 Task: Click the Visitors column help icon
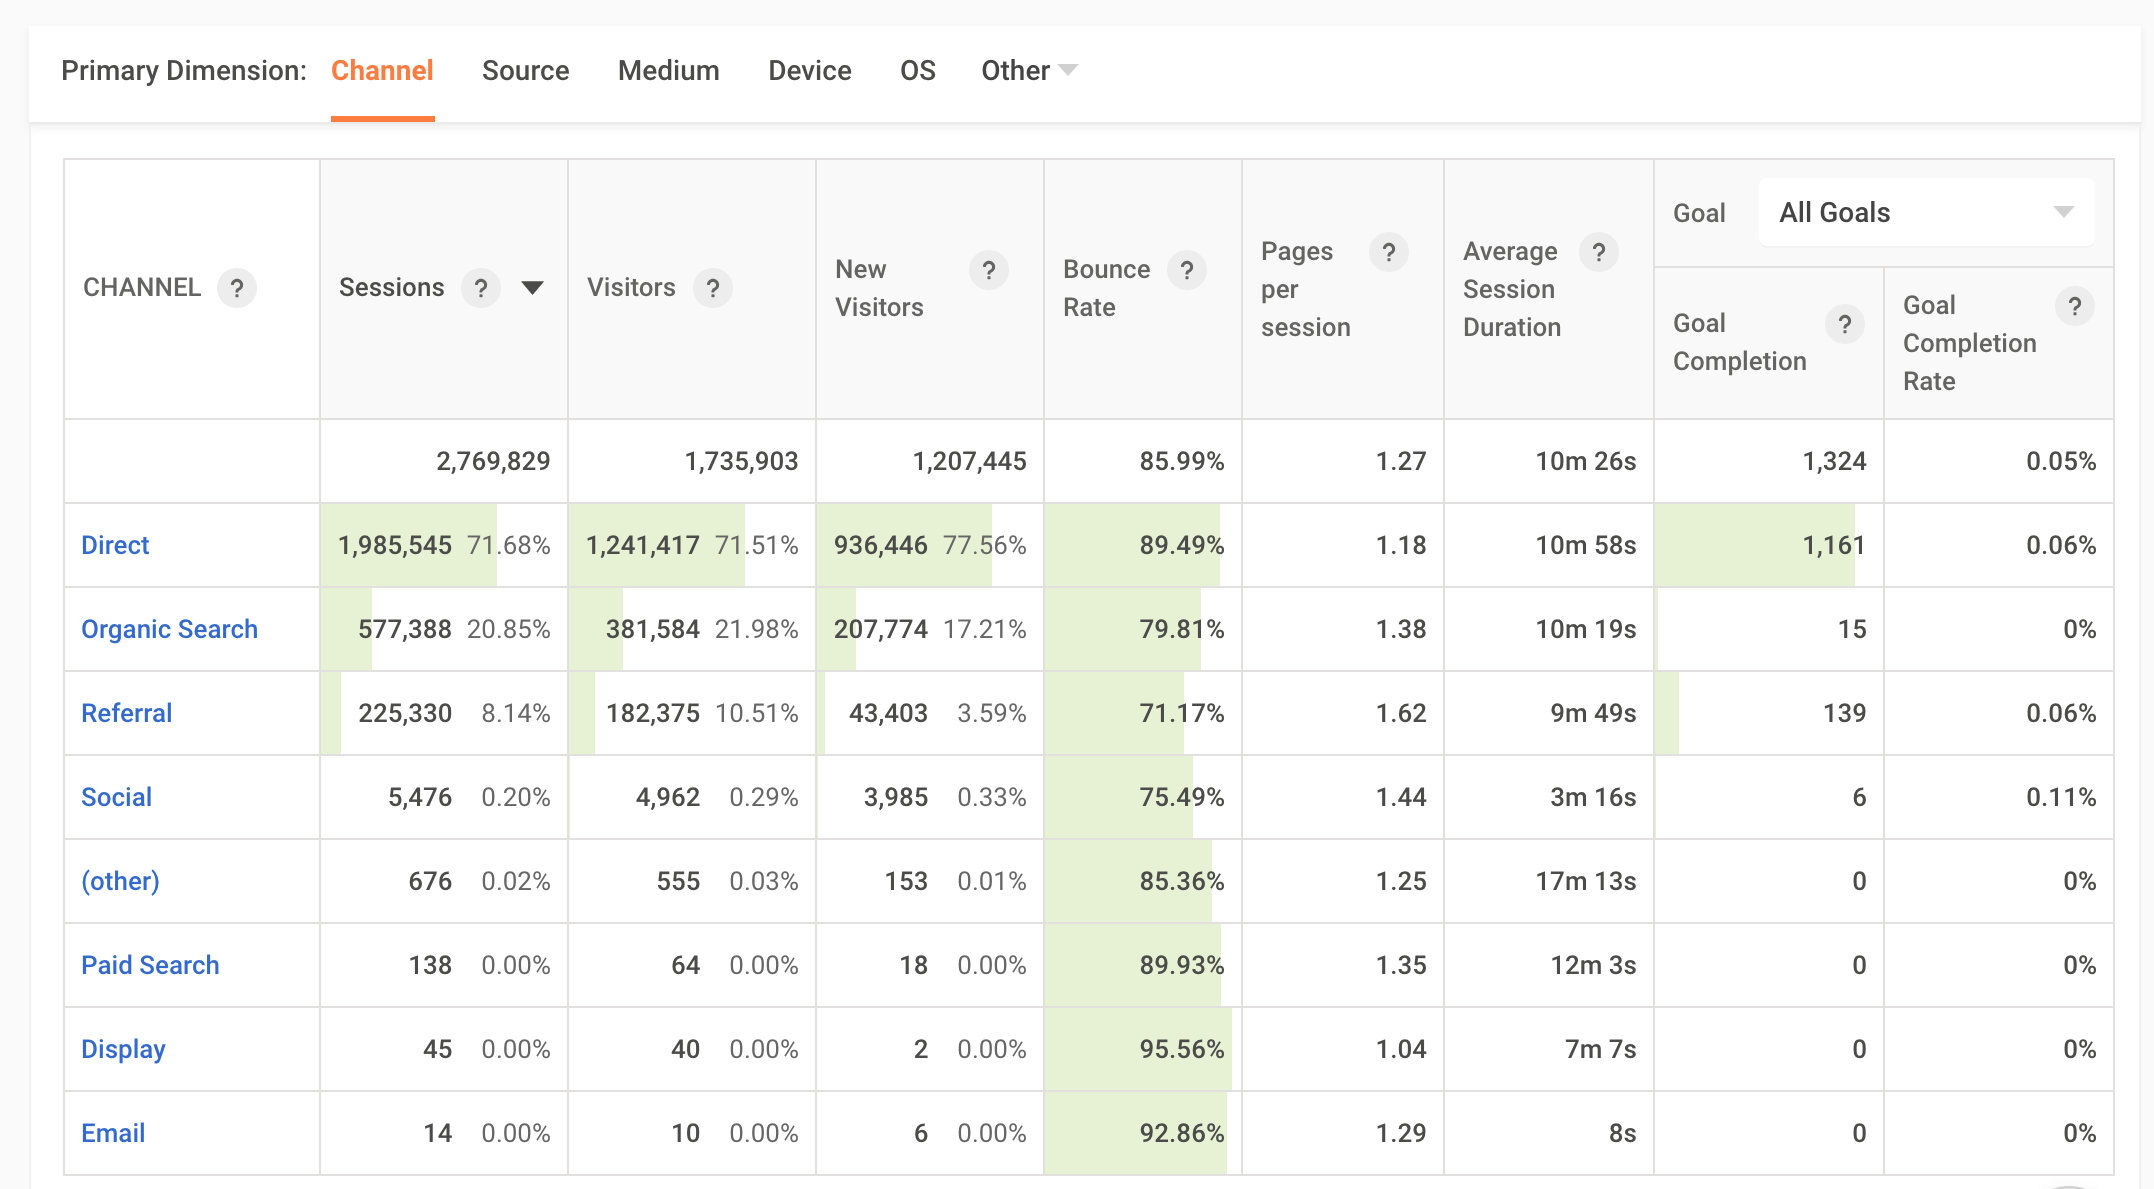(x=713, y=288)
